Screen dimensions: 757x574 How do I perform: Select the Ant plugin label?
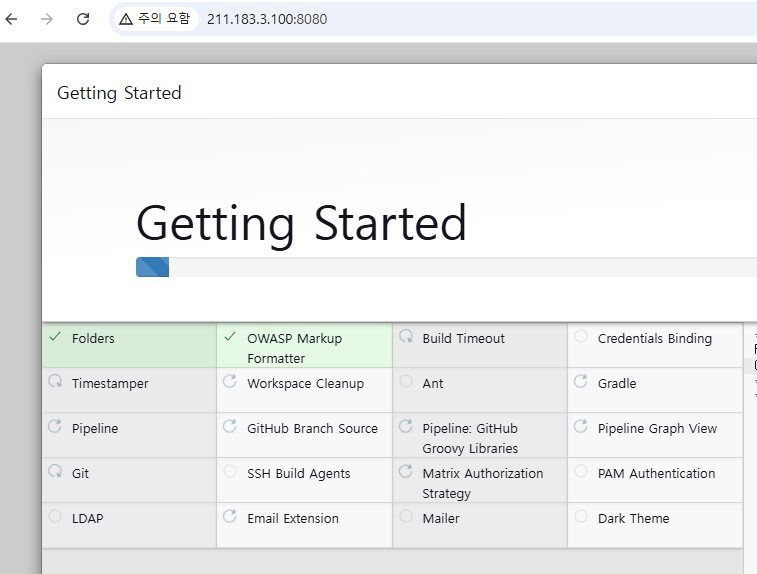433,383
